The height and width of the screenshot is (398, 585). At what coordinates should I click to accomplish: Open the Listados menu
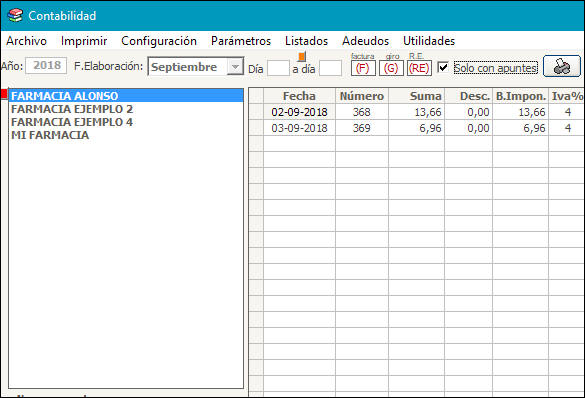click(x=306, y=41)
